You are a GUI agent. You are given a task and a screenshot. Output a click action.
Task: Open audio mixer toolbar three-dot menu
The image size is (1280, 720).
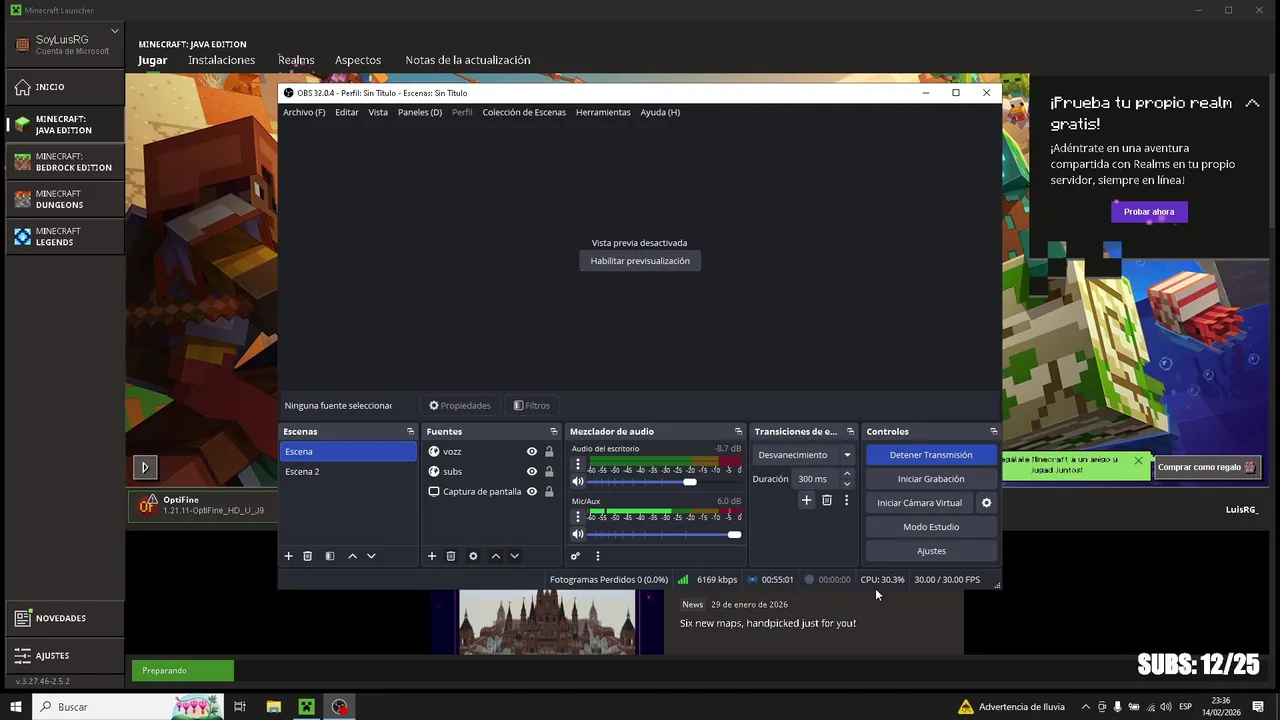(x=597, y=556)
